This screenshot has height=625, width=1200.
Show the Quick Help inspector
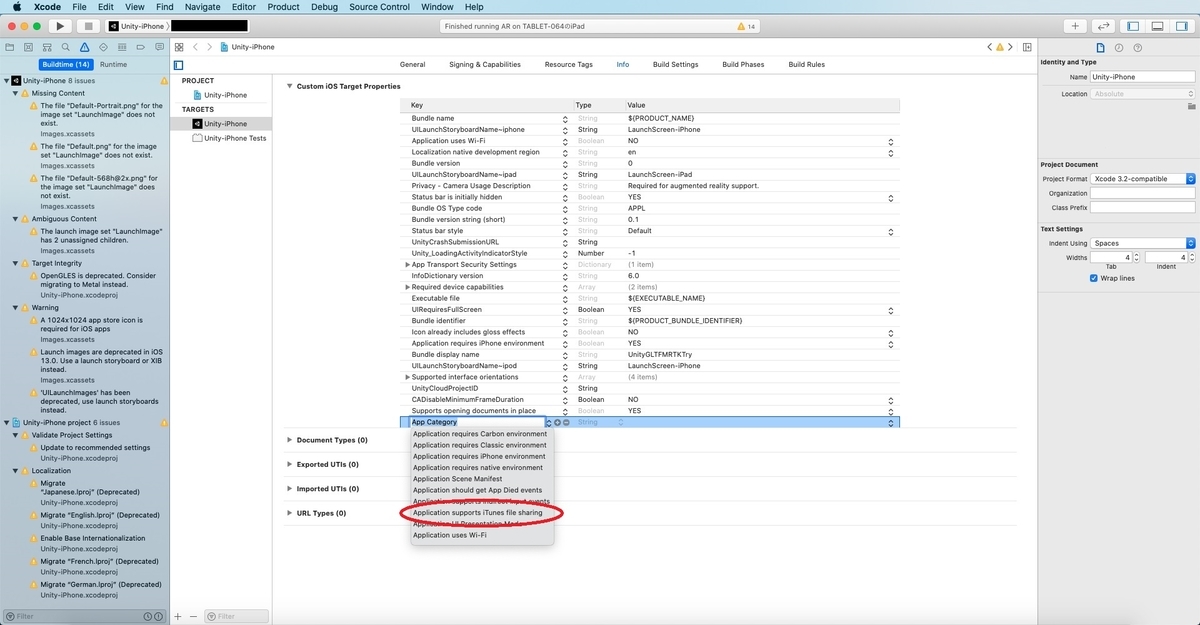coord(1137,47)
